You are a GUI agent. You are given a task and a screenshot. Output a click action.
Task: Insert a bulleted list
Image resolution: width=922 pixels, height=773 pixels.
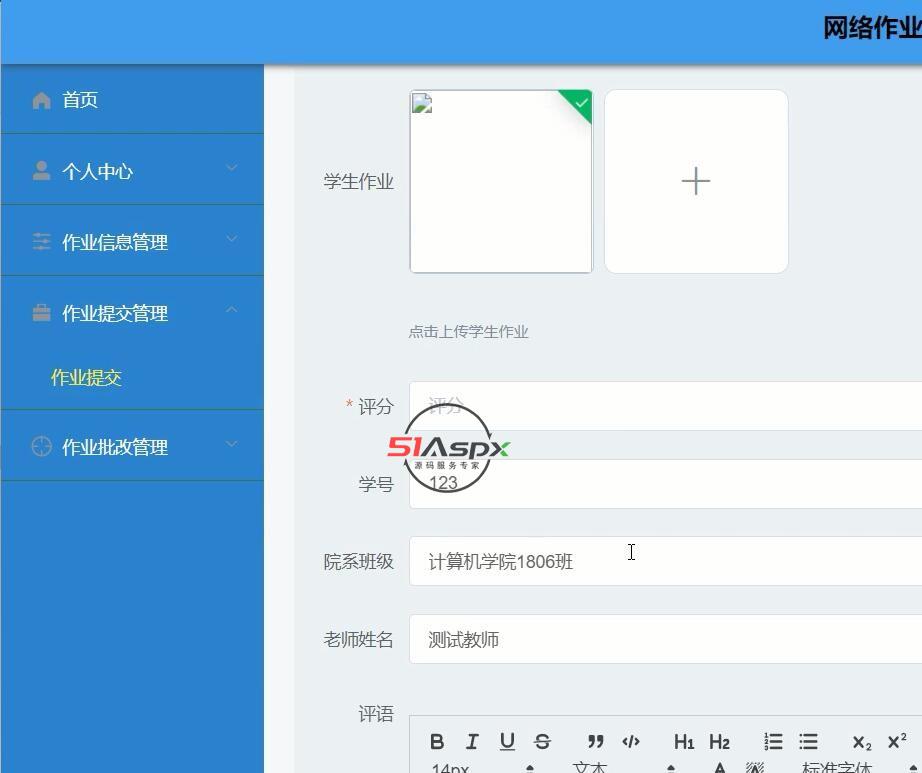[x=808, y=741]
